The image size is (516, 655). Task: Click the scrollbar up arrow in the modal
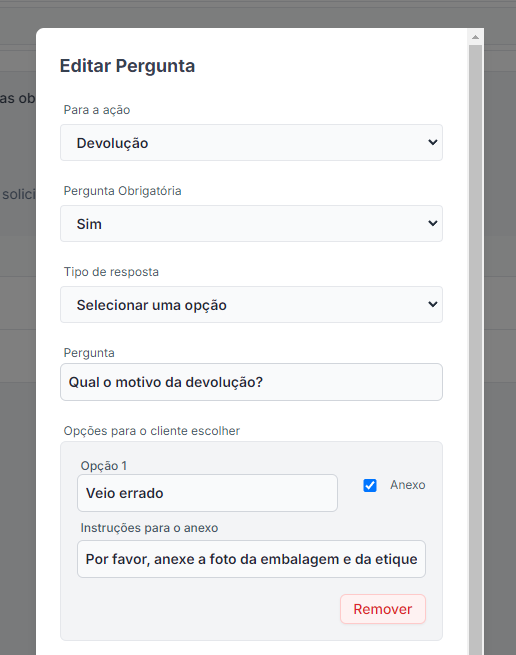(x=475, y=37)
